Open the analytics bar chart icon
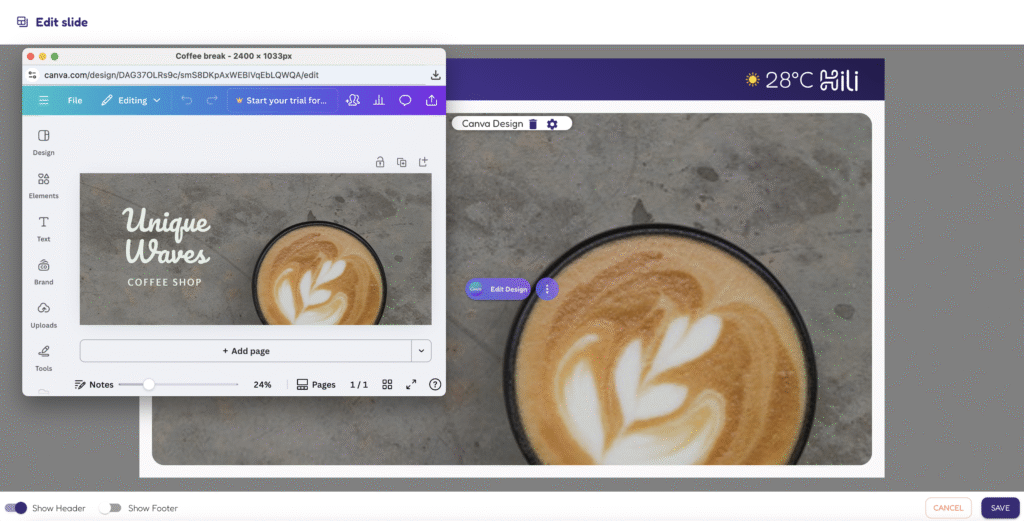The width and height of the screenshot is (1024, 521). click(379, 100)
